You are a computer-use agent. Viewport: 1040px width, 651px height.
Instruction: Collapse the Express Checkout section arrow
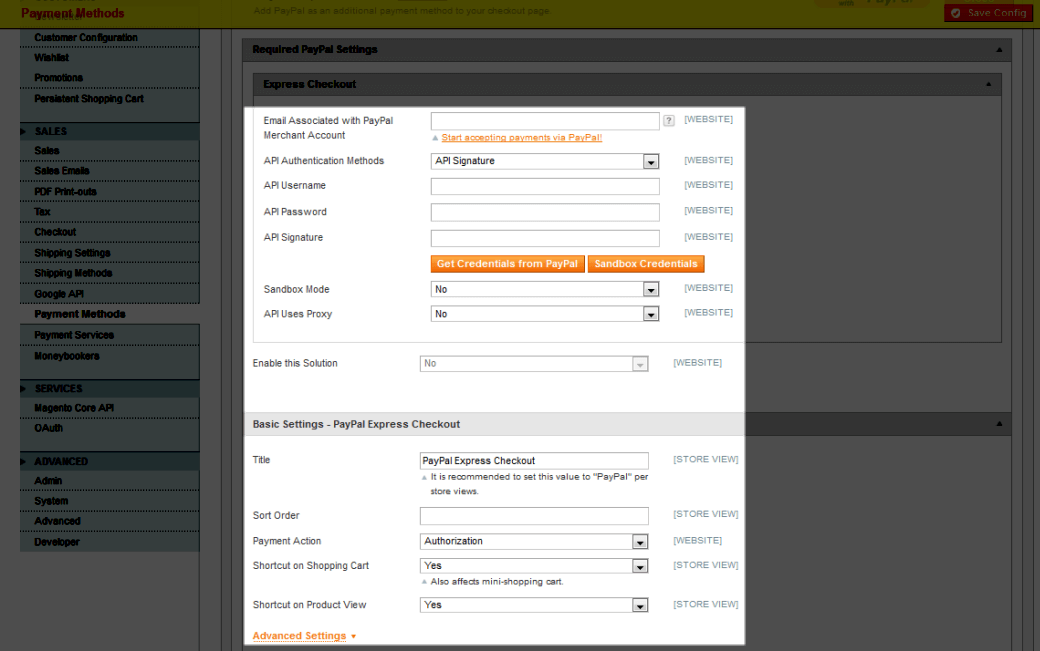988,85
